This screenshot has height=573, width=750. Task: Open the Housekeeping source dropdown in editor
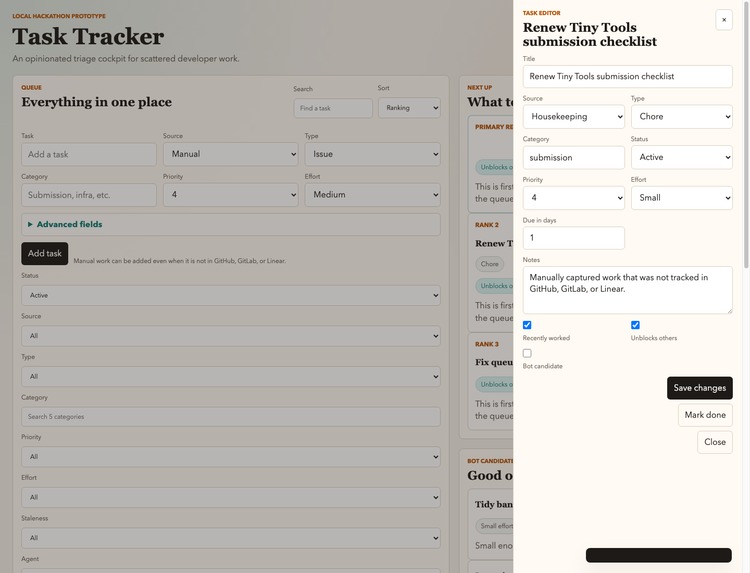[574, 117]
